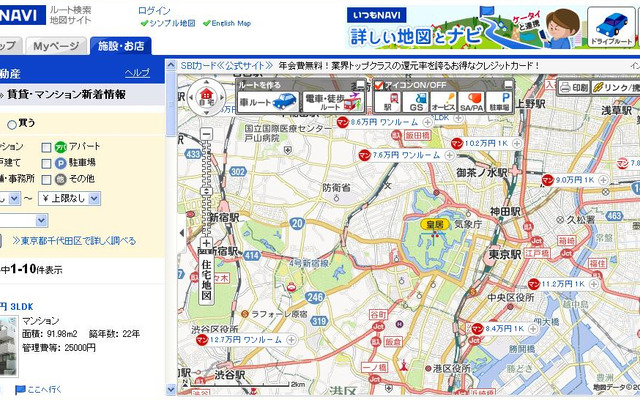Expand plus icon beside 7.6万円 ワンルーム listing
640x400 pixels.
[449, 155]
